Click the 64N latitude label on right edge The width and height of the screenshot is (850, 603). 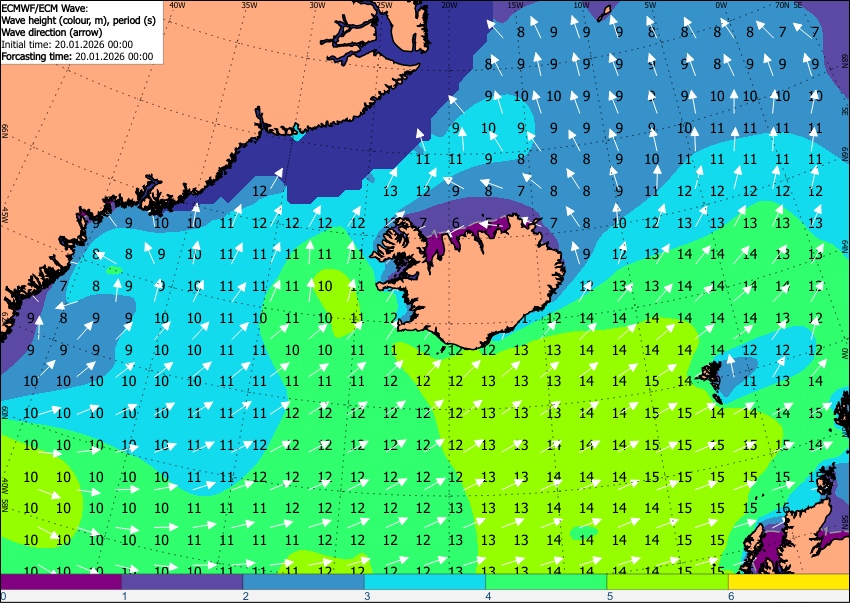845,247
